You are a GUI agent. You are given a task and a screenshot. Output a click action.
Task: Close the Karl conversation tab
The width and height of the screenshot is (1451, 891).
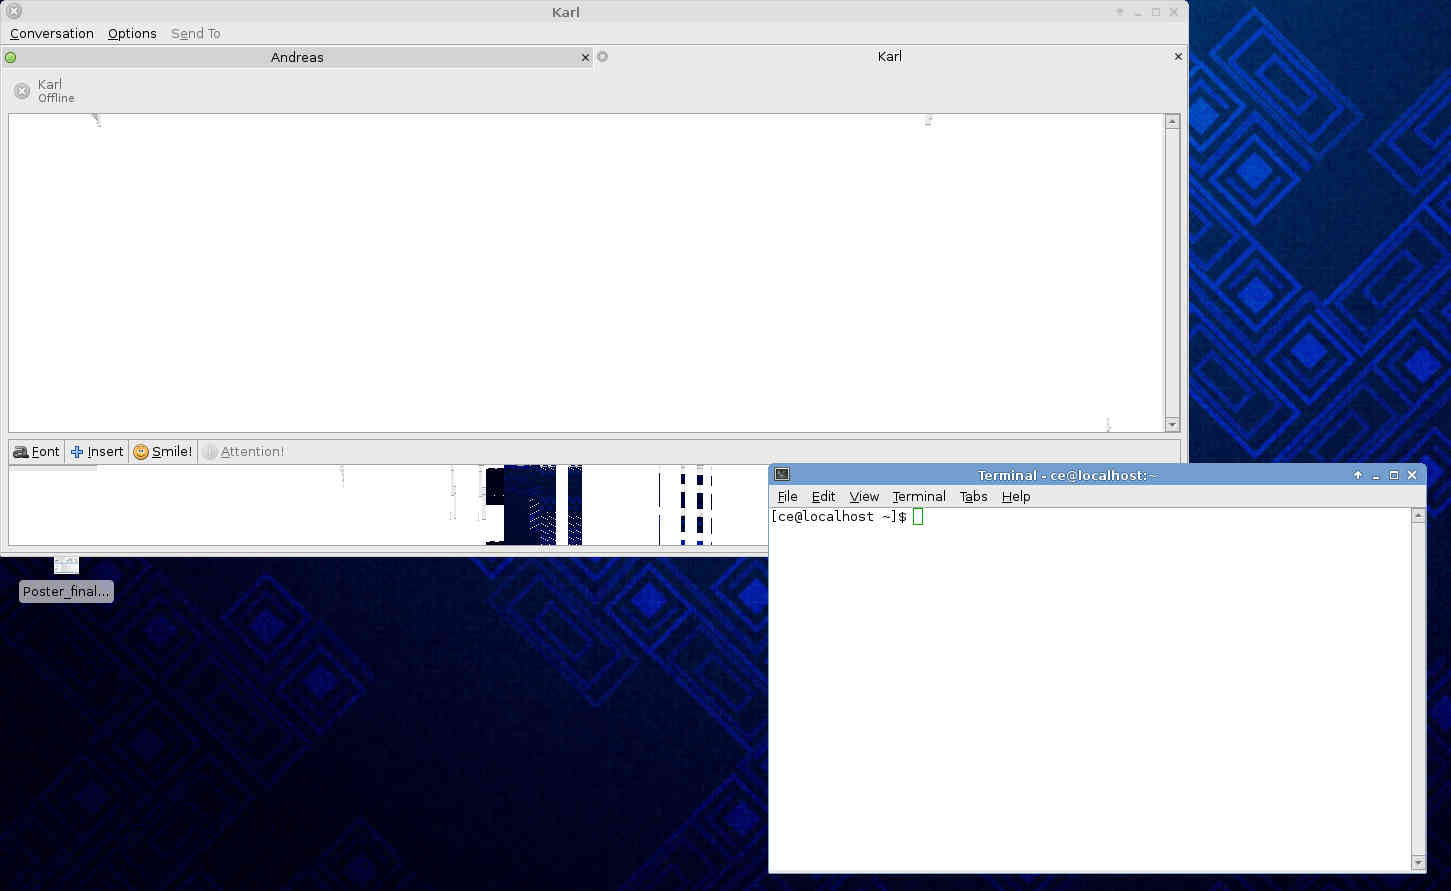(1178, 57)
